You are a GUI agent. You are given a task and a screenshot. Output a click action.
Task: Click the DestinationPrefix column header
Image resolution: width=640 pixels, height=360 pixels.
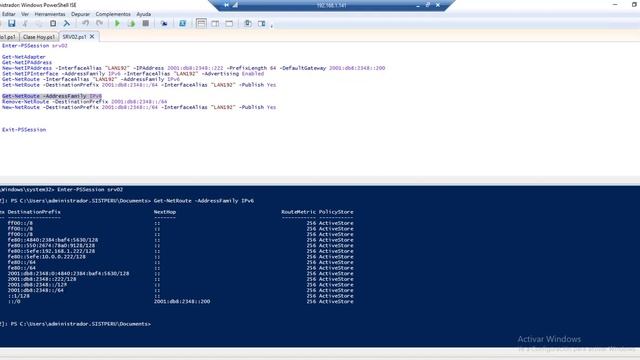tap(34, 212)
